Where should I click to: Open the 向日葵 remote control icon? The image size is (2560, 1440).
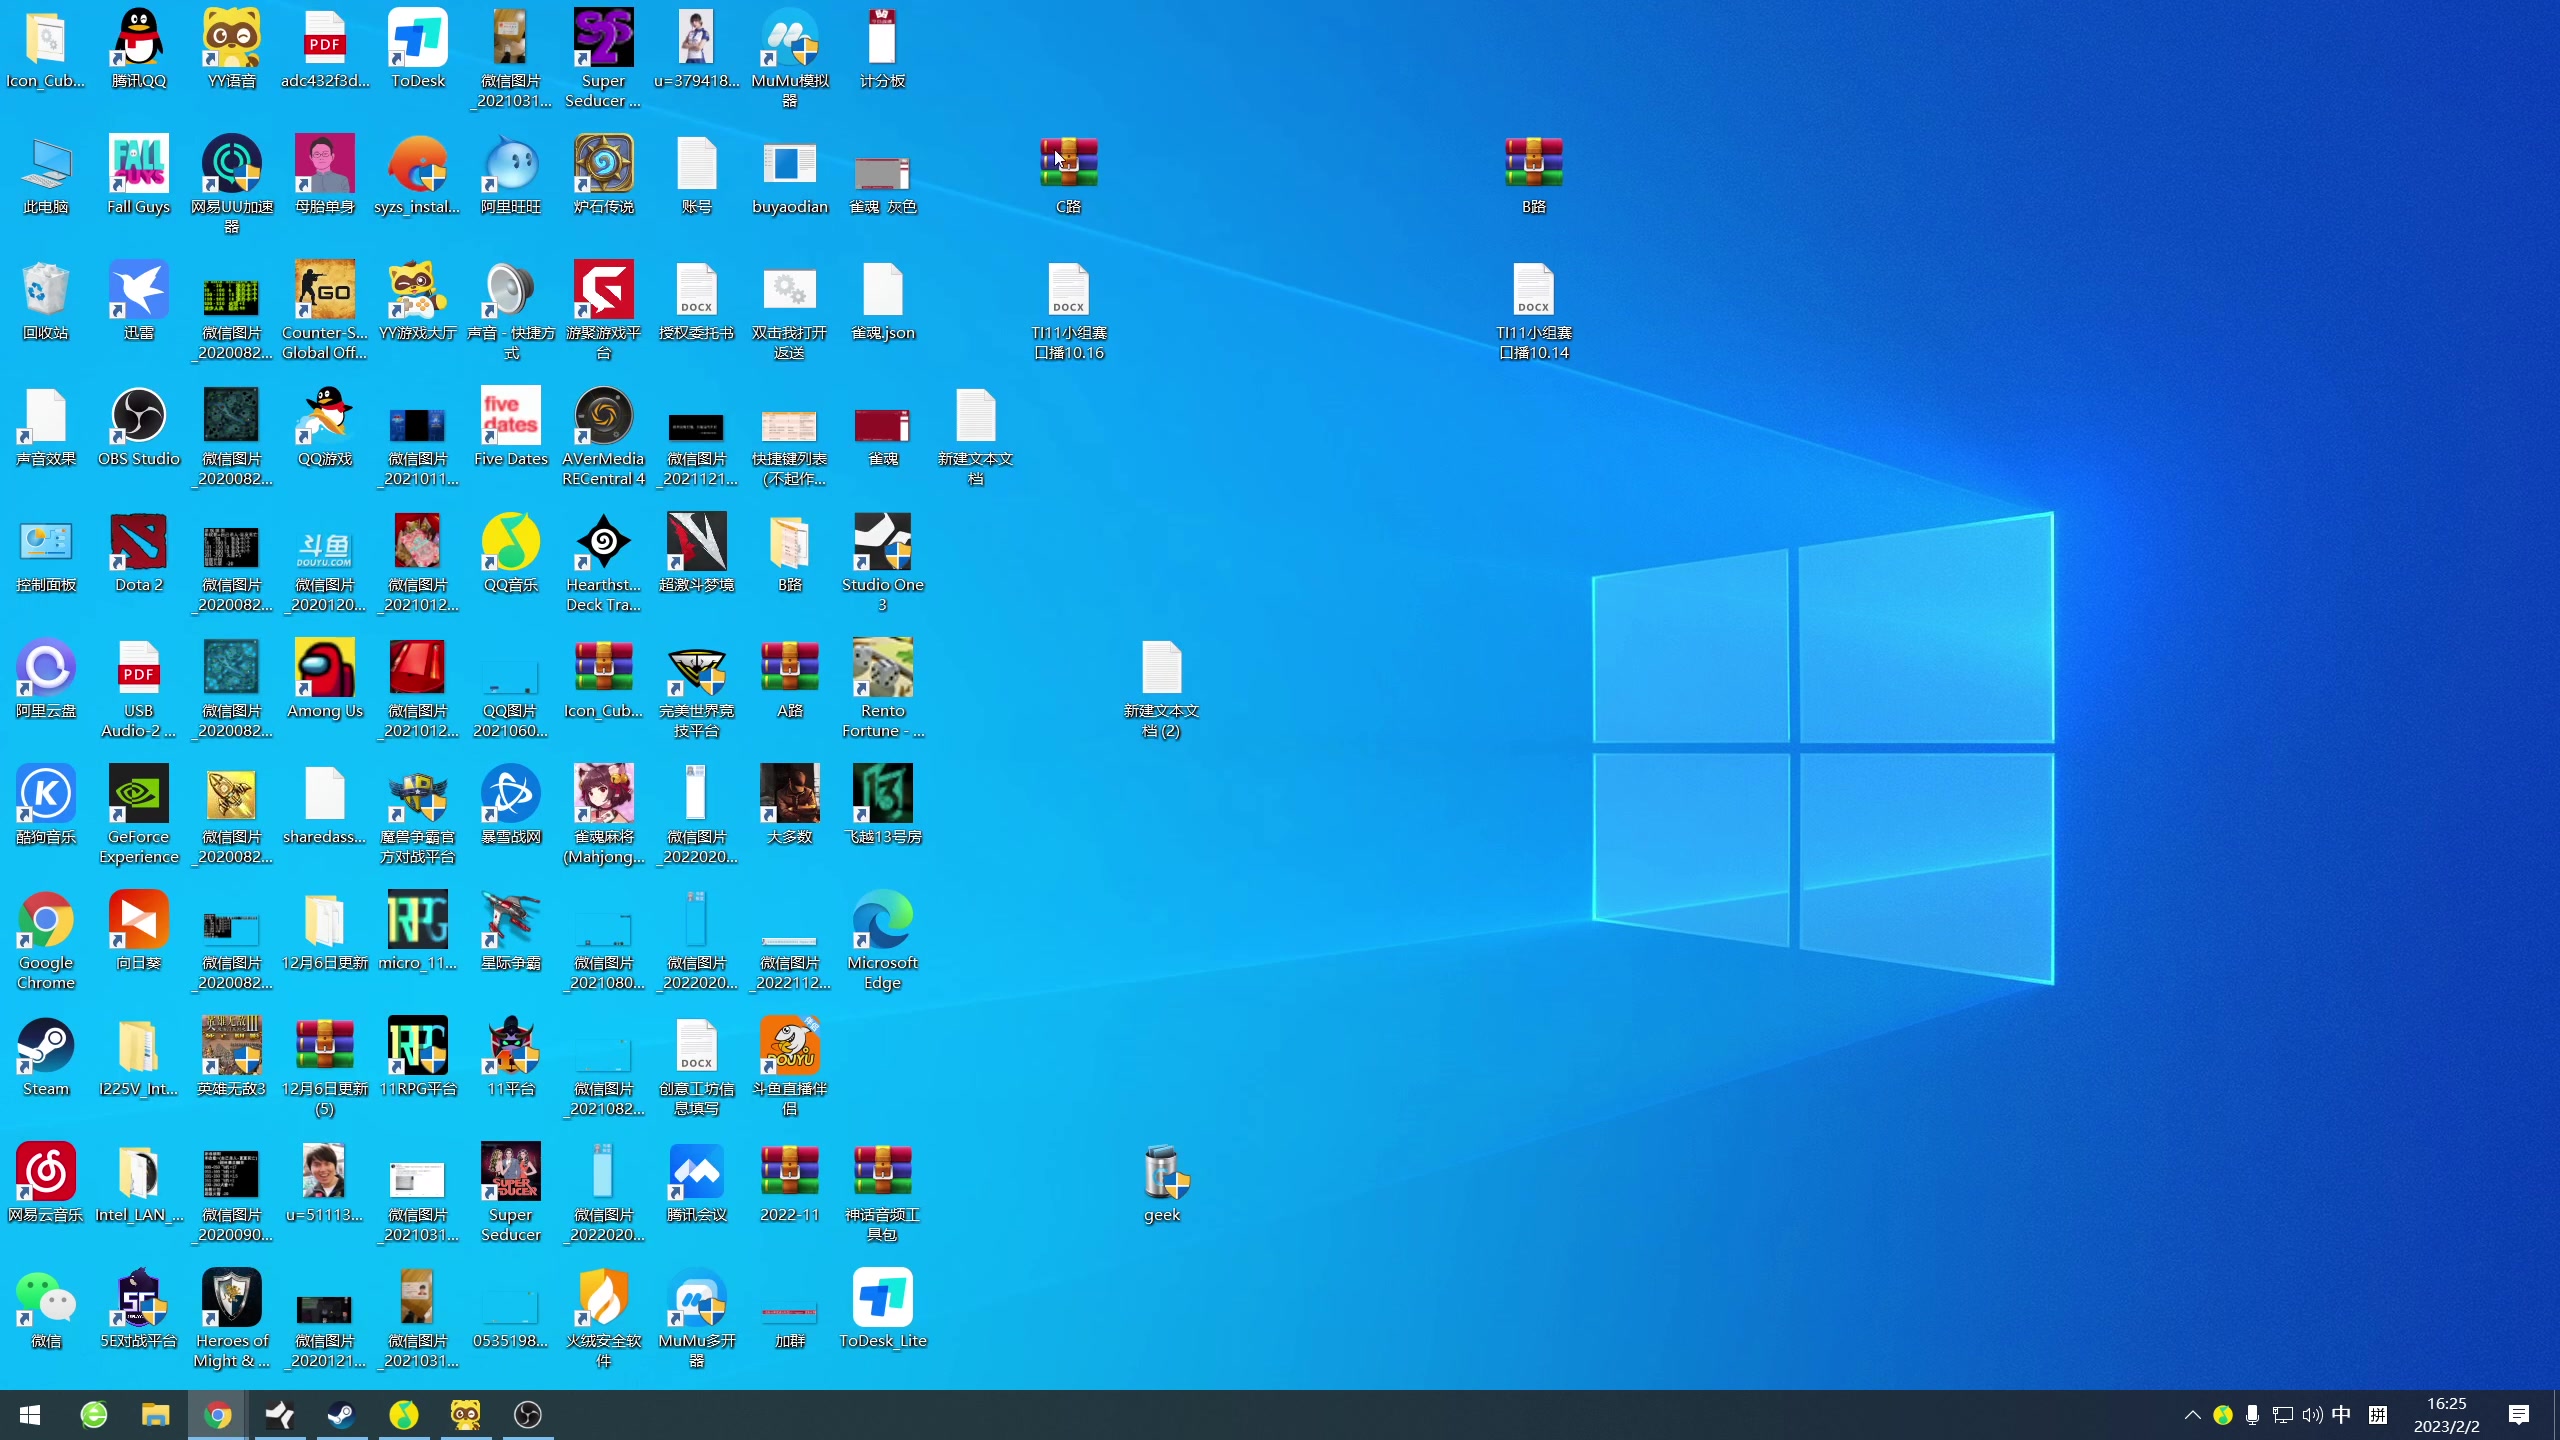click(x=139, y=932)
